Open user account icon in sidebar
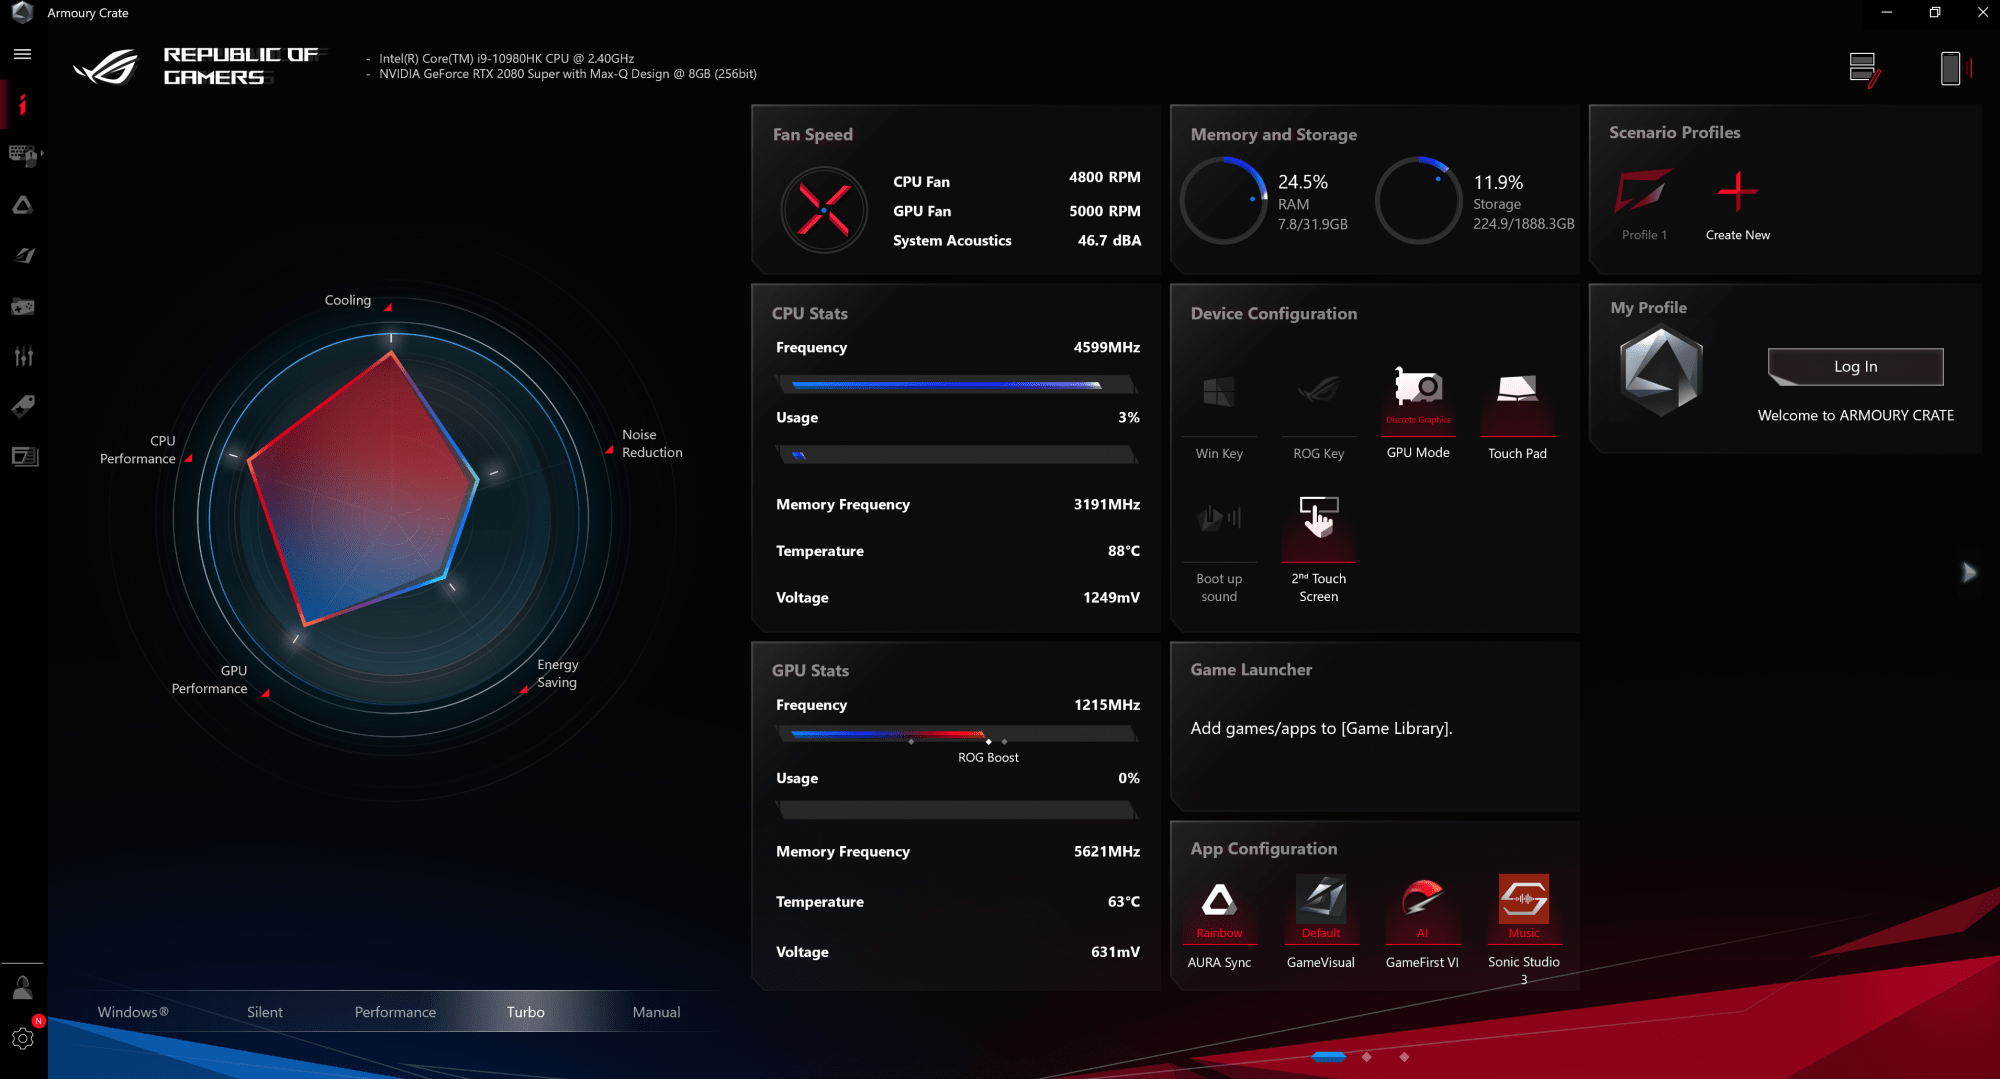2000x1079 pixels. tap(22, 988)
